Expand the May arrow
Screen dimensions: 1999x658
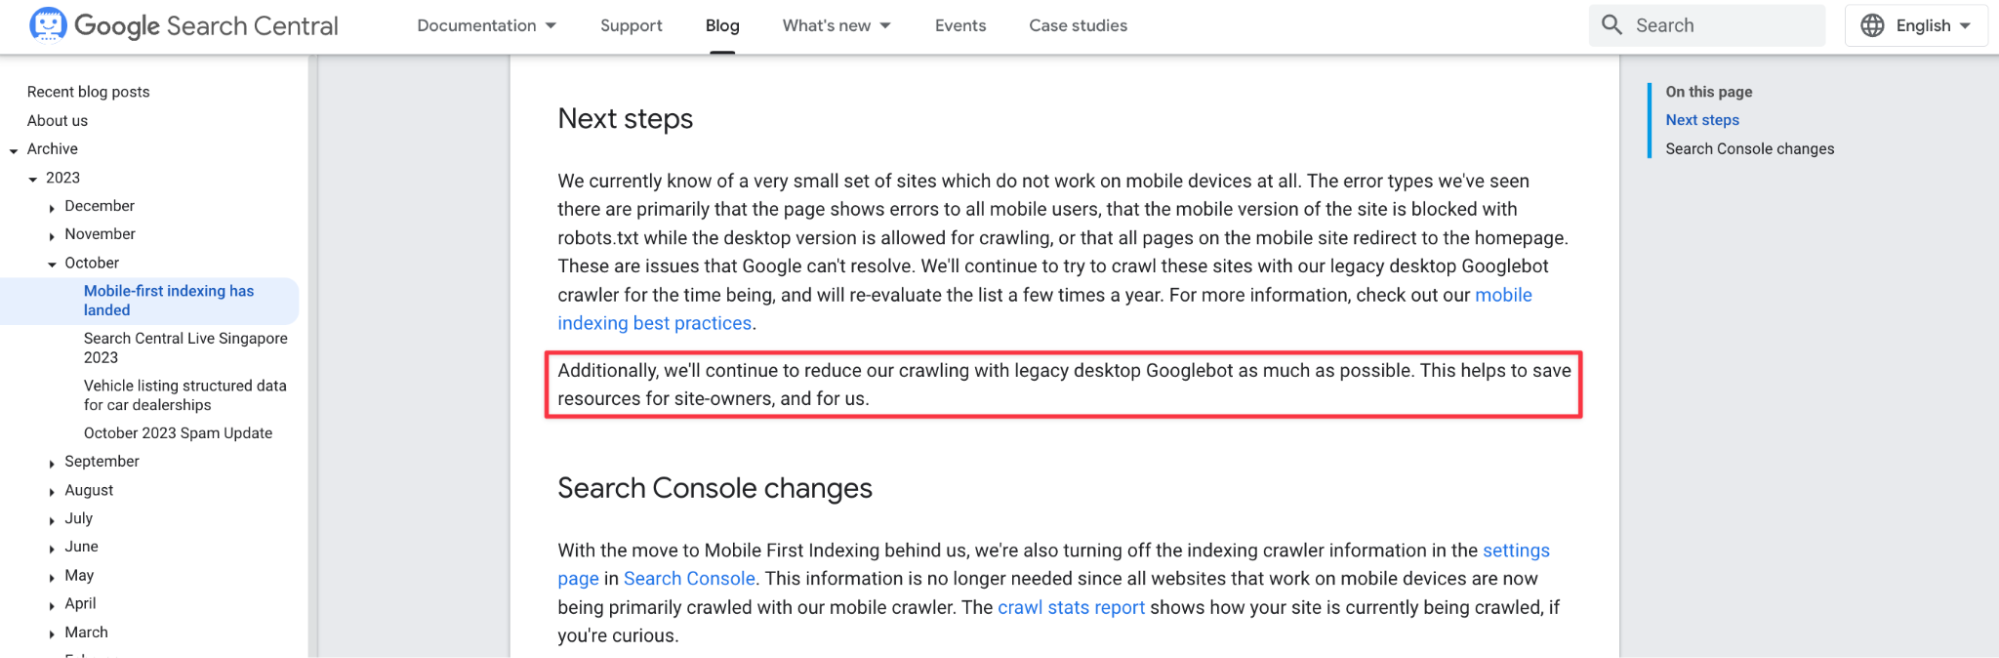(x=52, y=578)
